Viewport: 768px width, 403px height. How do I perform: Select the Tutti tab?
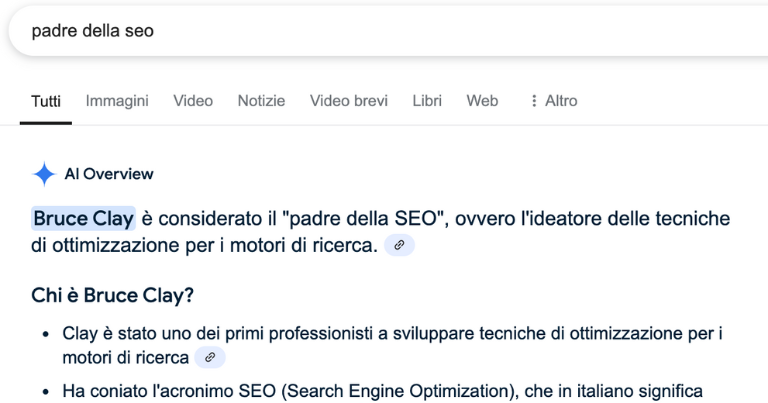click(46, 101)
